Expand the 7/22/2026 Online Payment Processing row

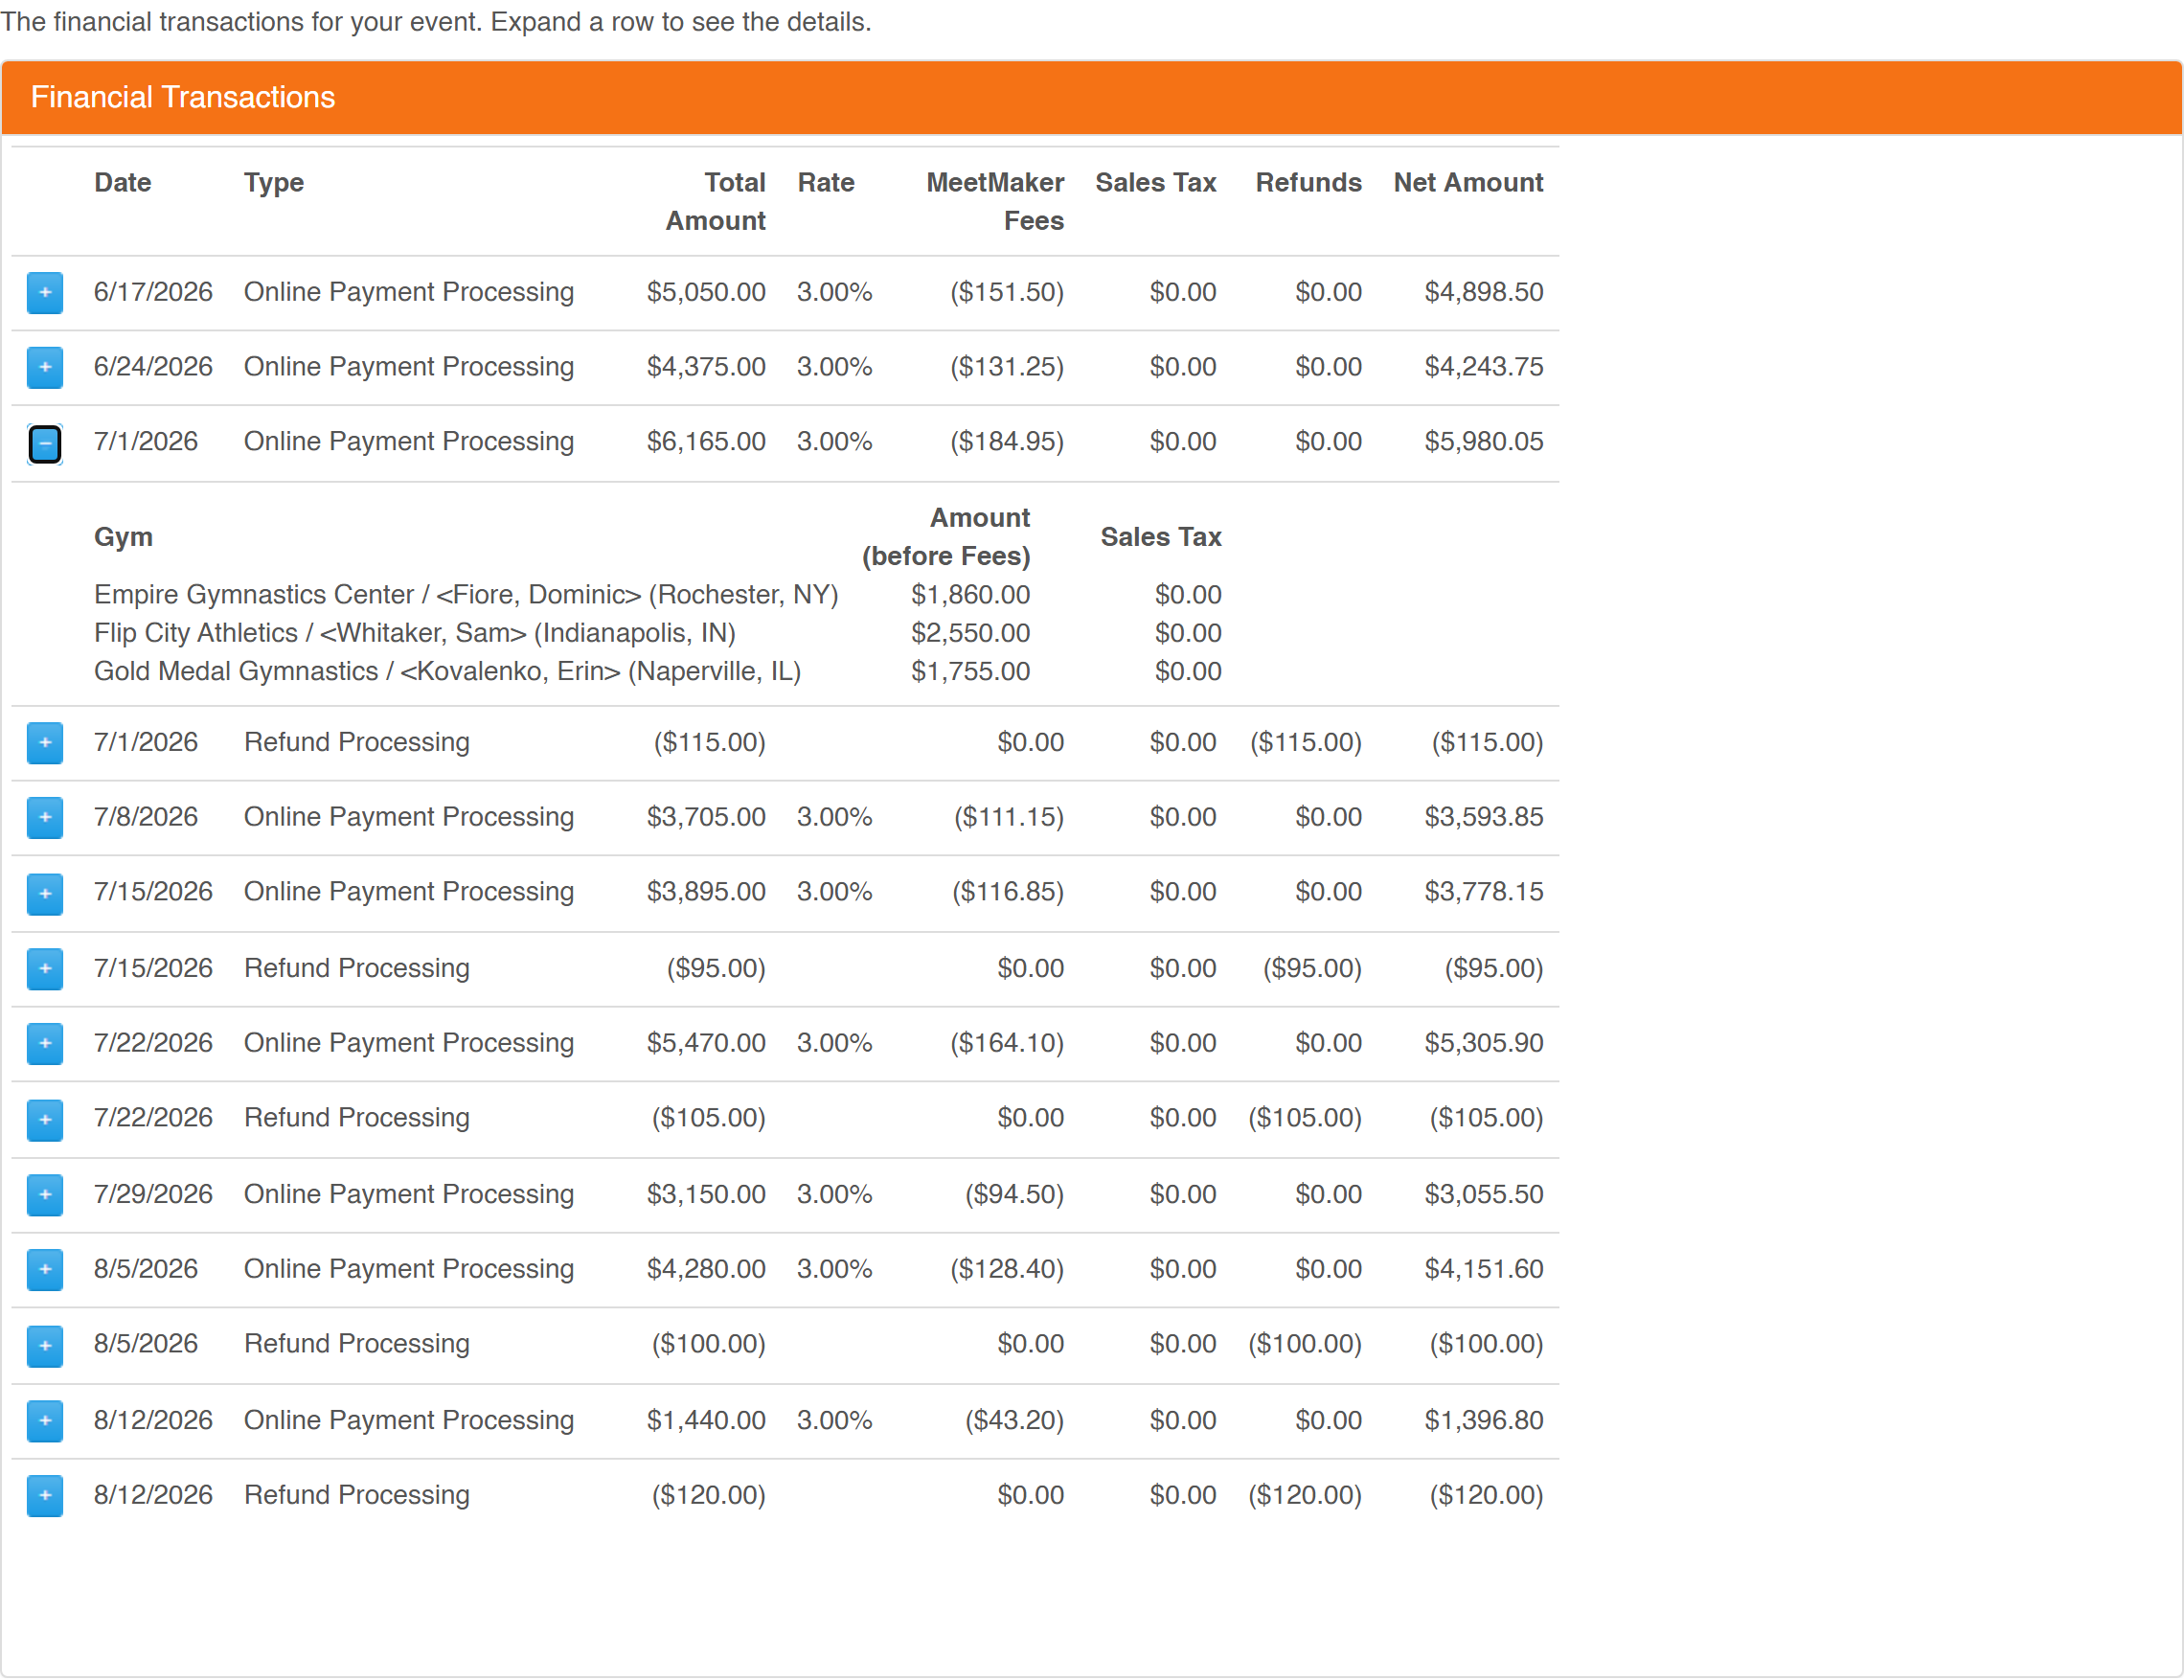coord(45,1044)
